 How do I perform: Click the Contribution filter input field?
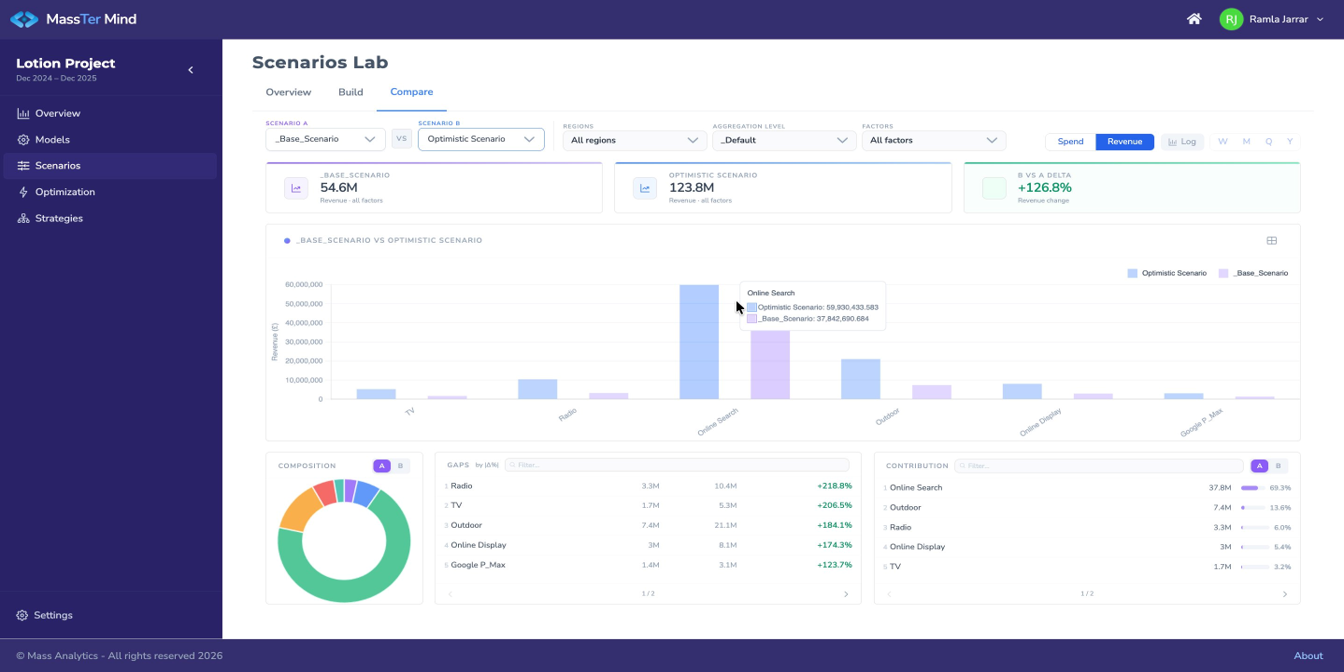coord(1098,466)
